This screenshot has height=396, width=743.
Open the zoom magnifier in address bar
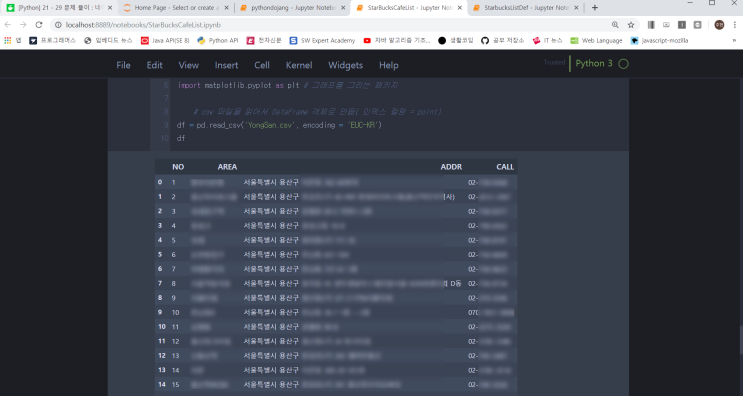tap(615, 25)
